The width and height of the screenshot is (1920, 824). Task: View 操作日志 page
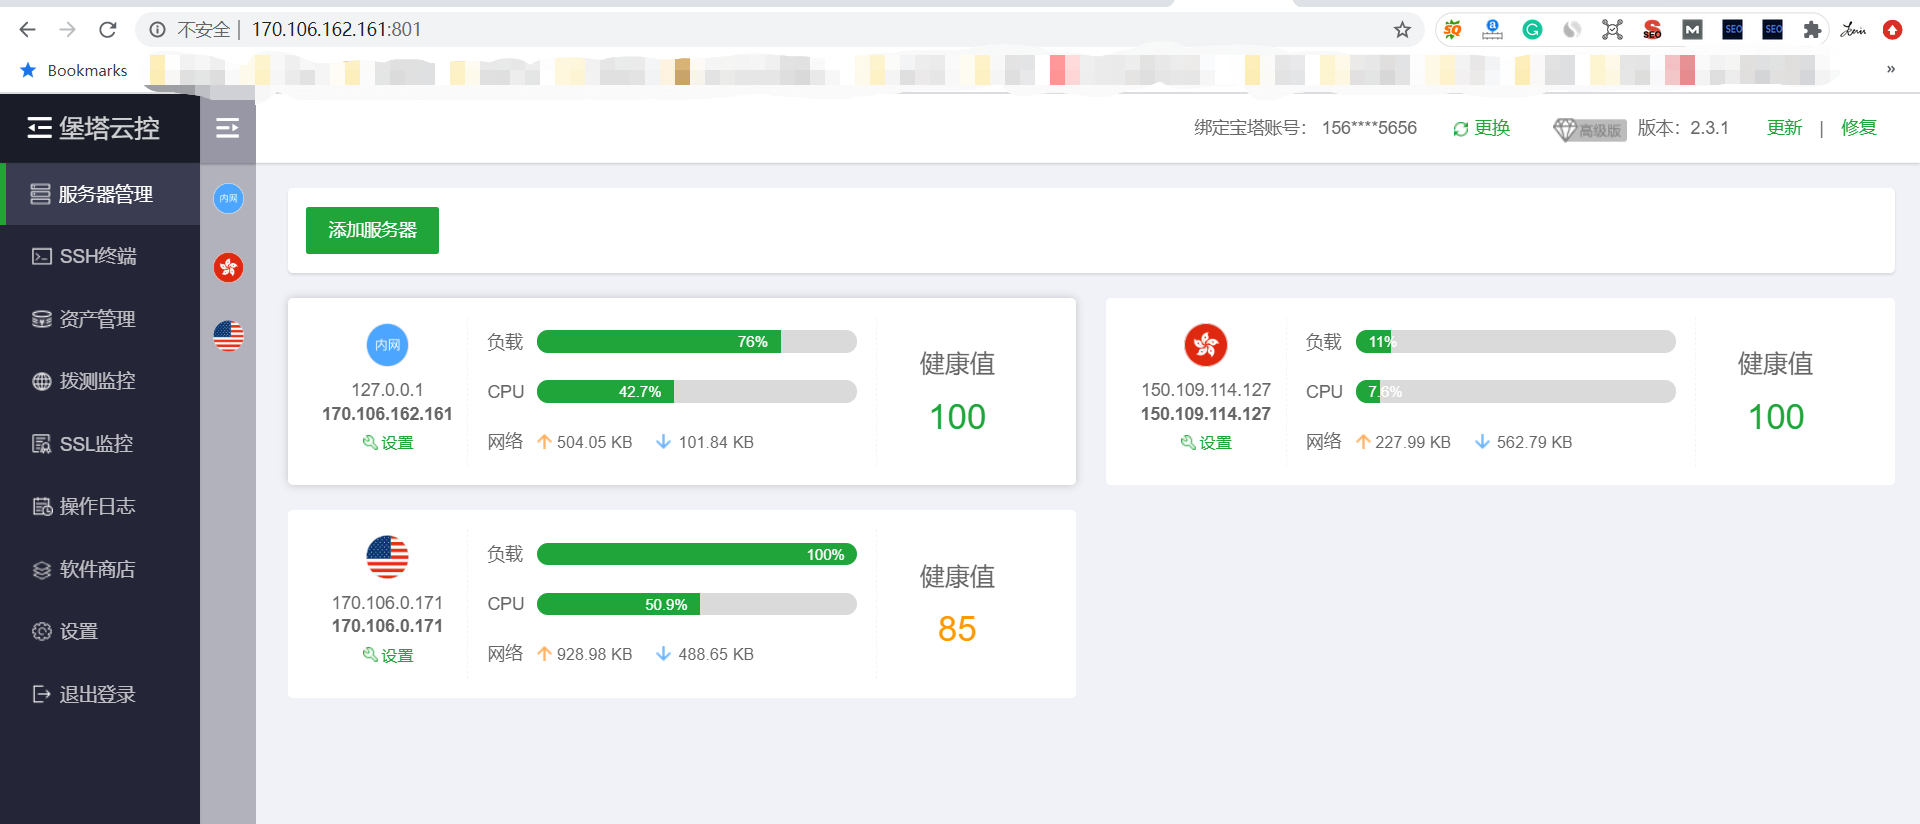(x=100, y=506)
